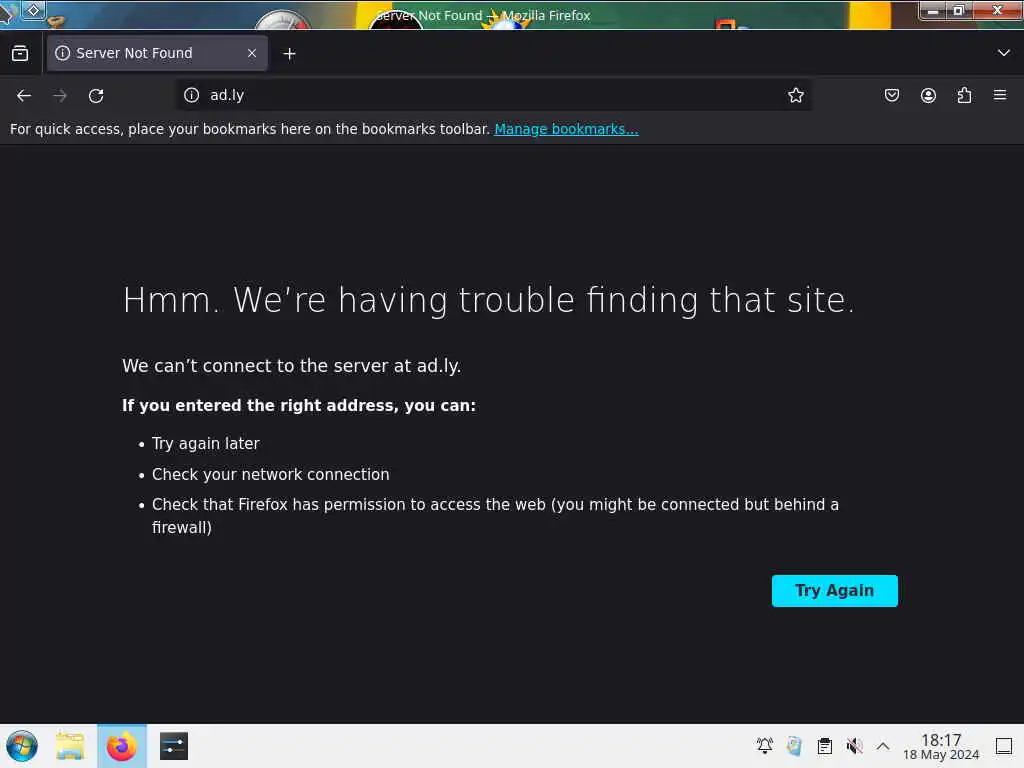
Task: Follow the Manage bookmarks link
Action: click(566, 129)
